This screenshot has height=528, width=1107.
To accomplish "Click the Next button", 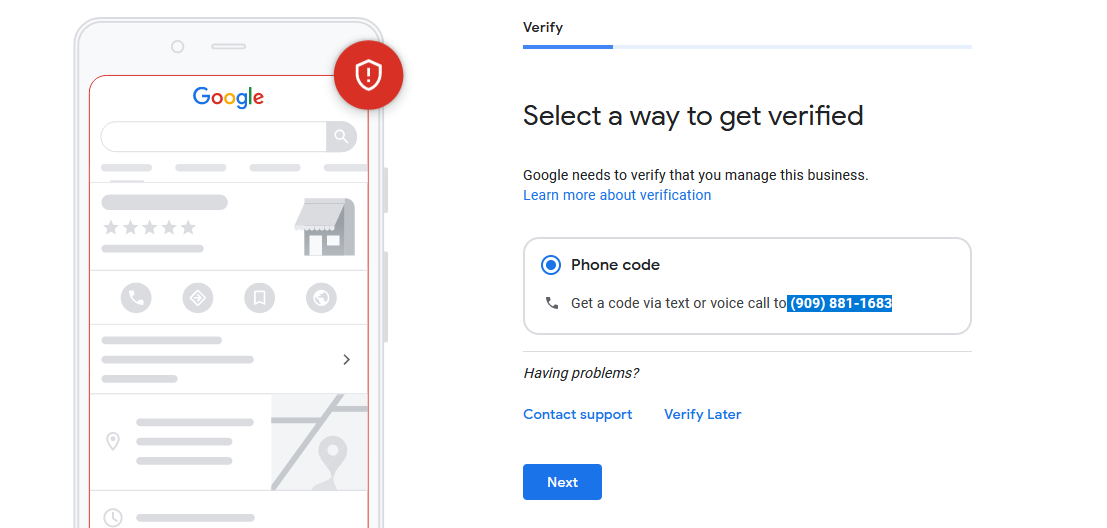I will click(563, 482).
